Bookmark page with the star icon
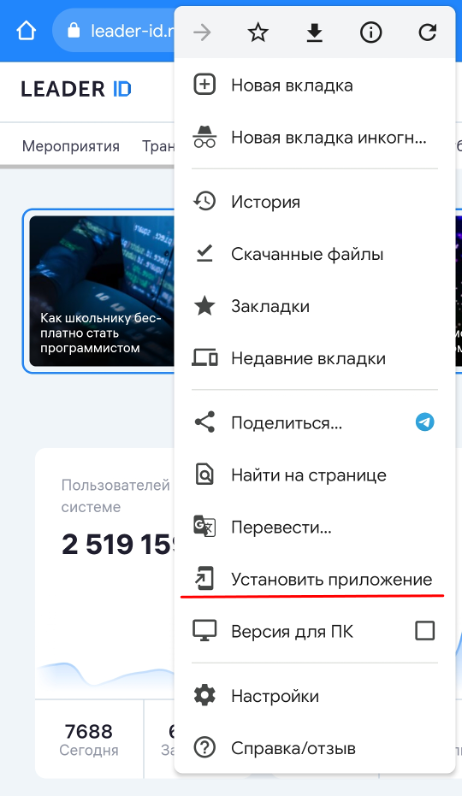The width and height of the screenshot is (462, 796). (x=258, y=33)
